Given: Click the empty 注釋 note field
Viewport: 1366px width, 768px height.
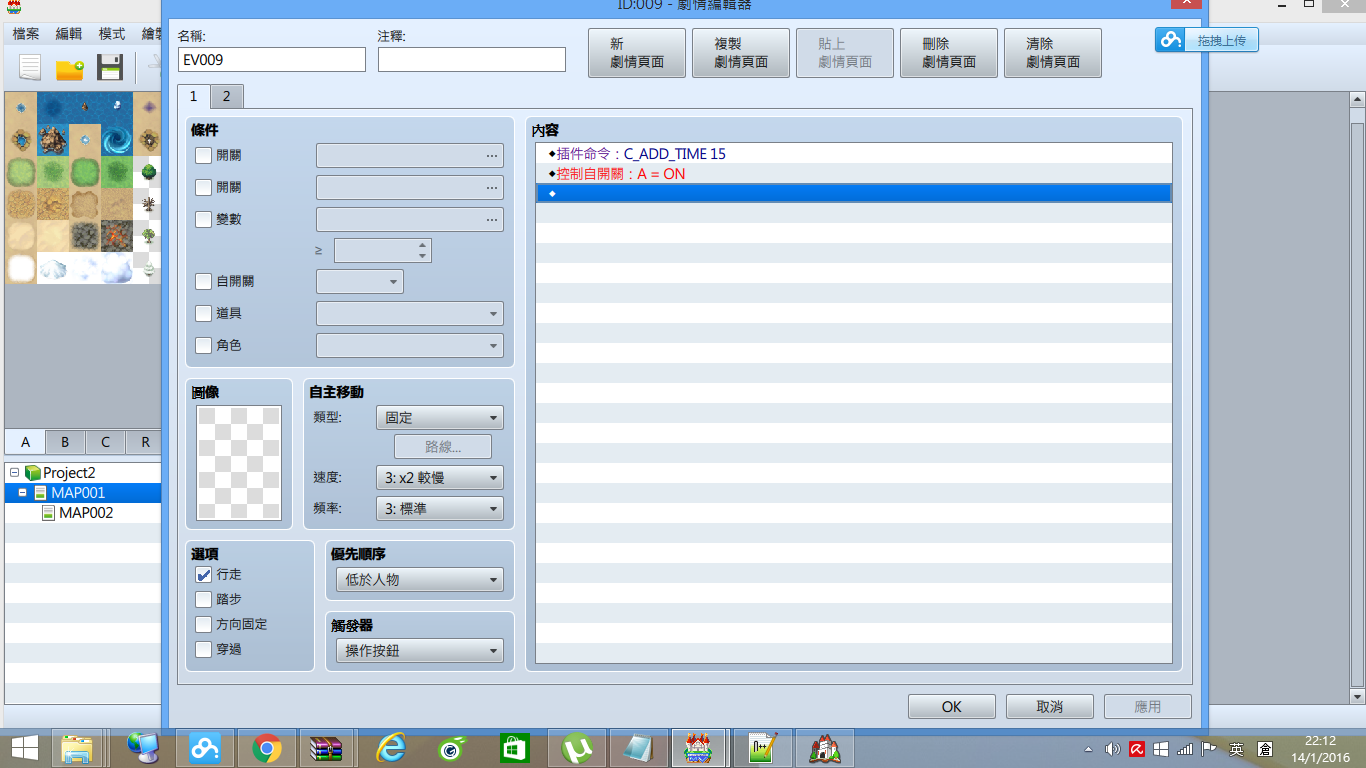Looking at the screenshot, I should pyautogui.click(x=472, y=59).
